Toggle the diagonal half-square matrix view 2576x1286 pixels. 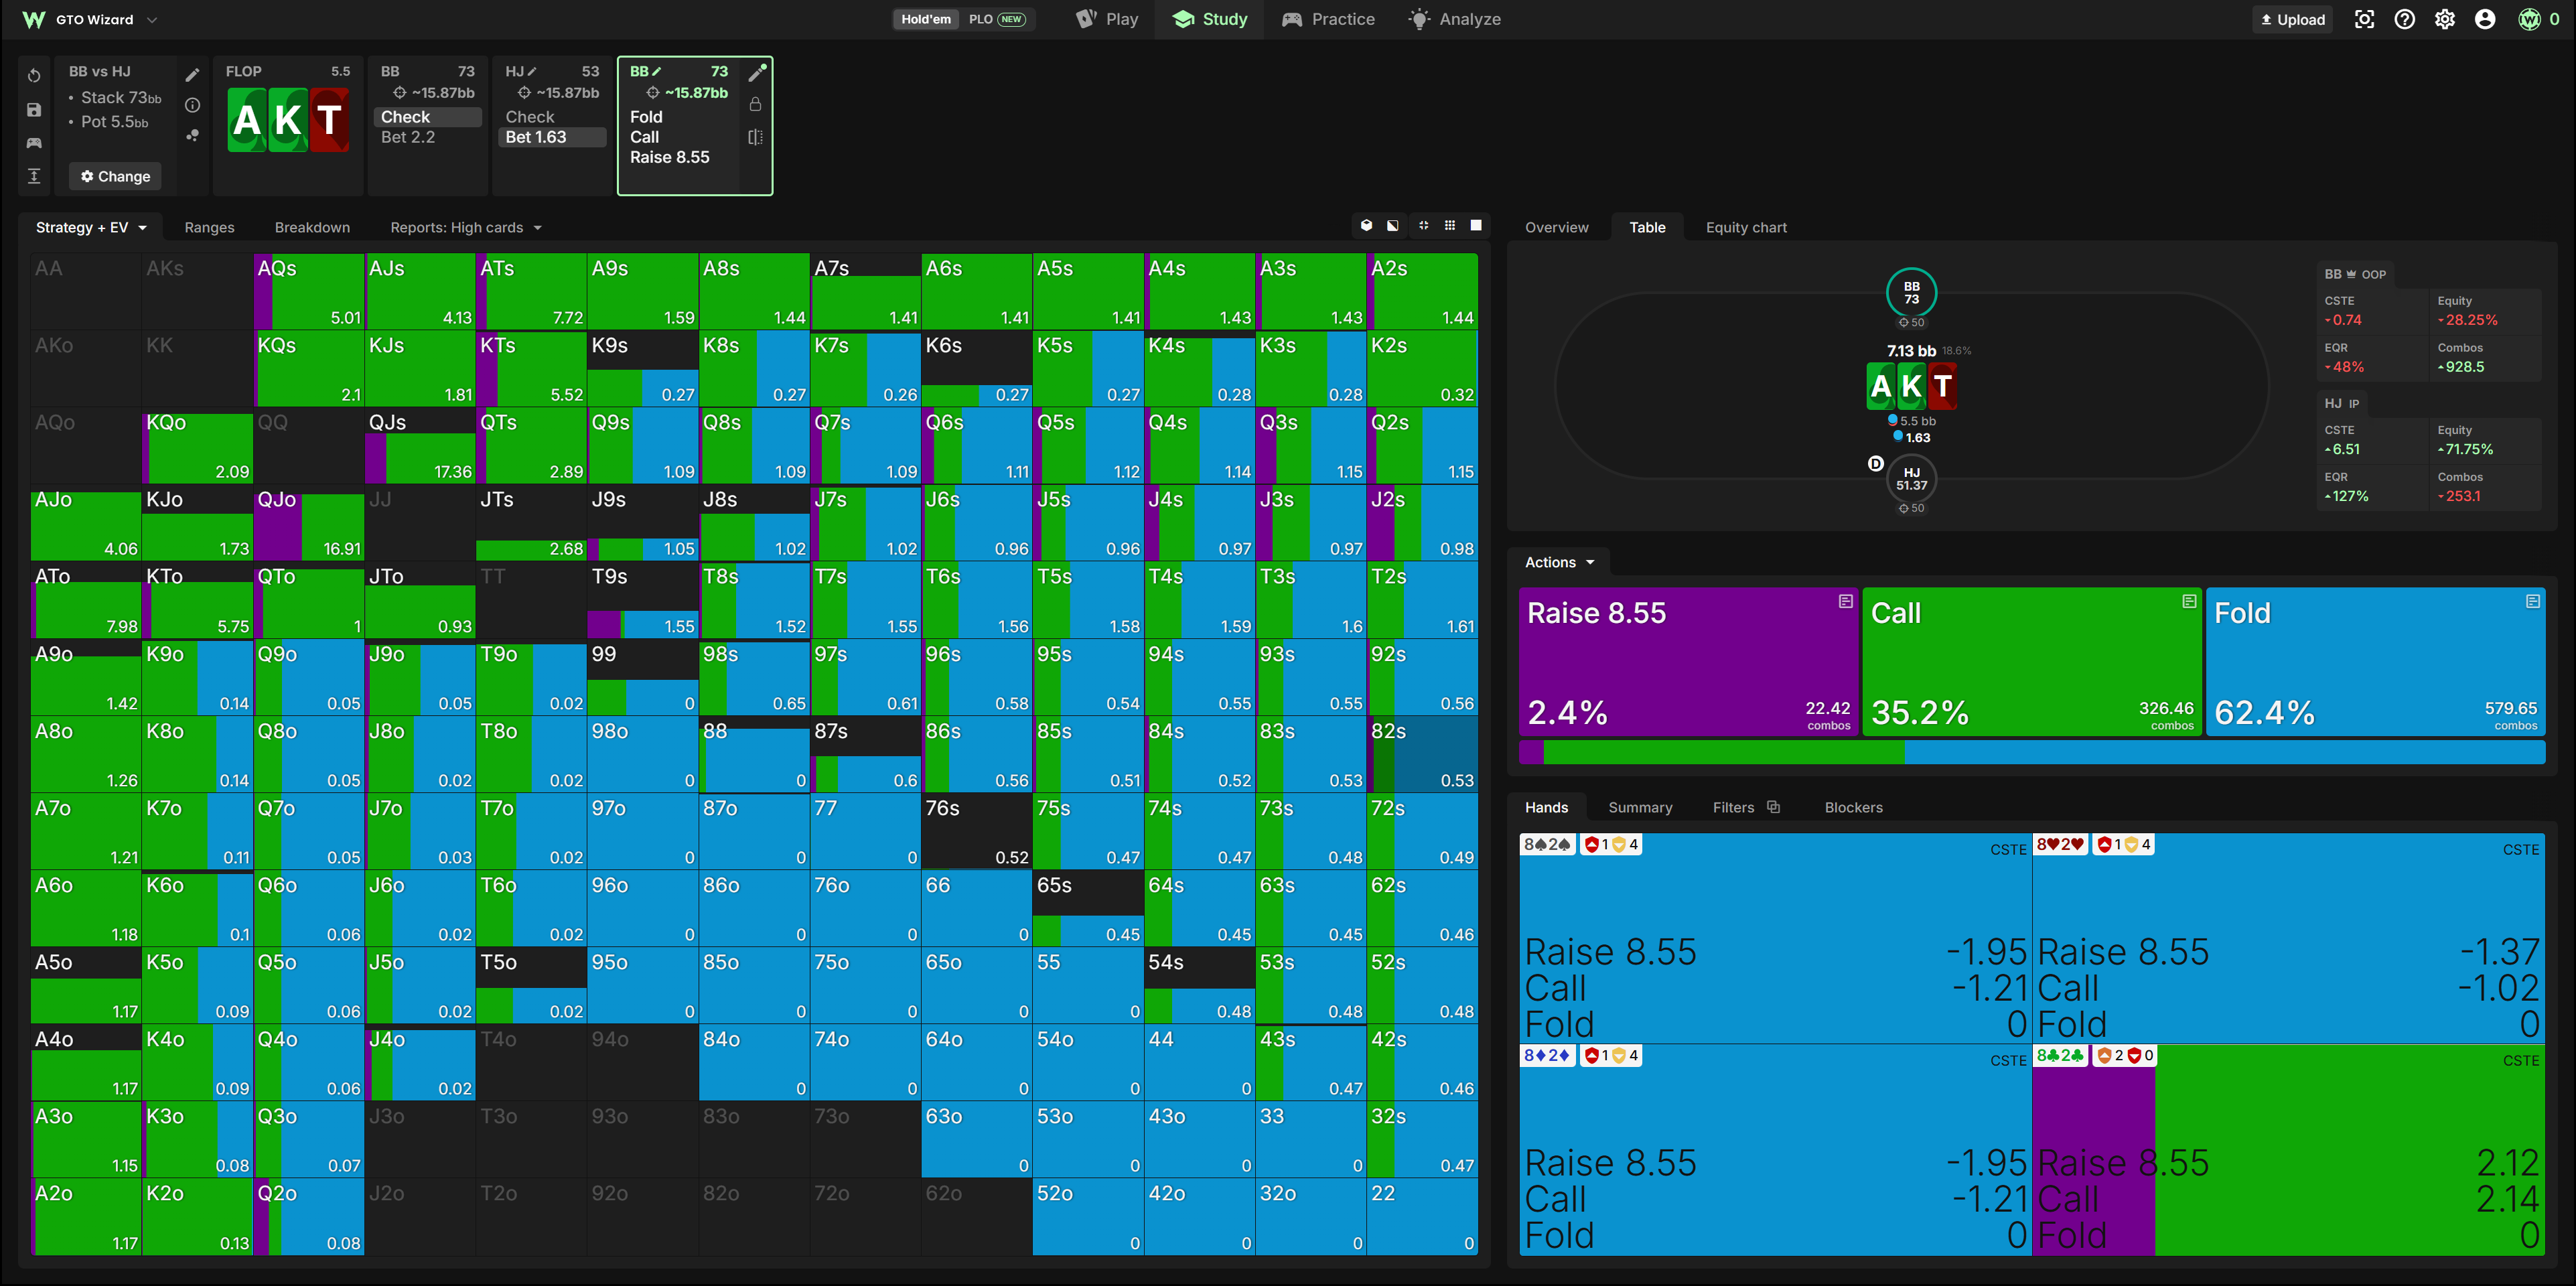tap(1393, 226)
